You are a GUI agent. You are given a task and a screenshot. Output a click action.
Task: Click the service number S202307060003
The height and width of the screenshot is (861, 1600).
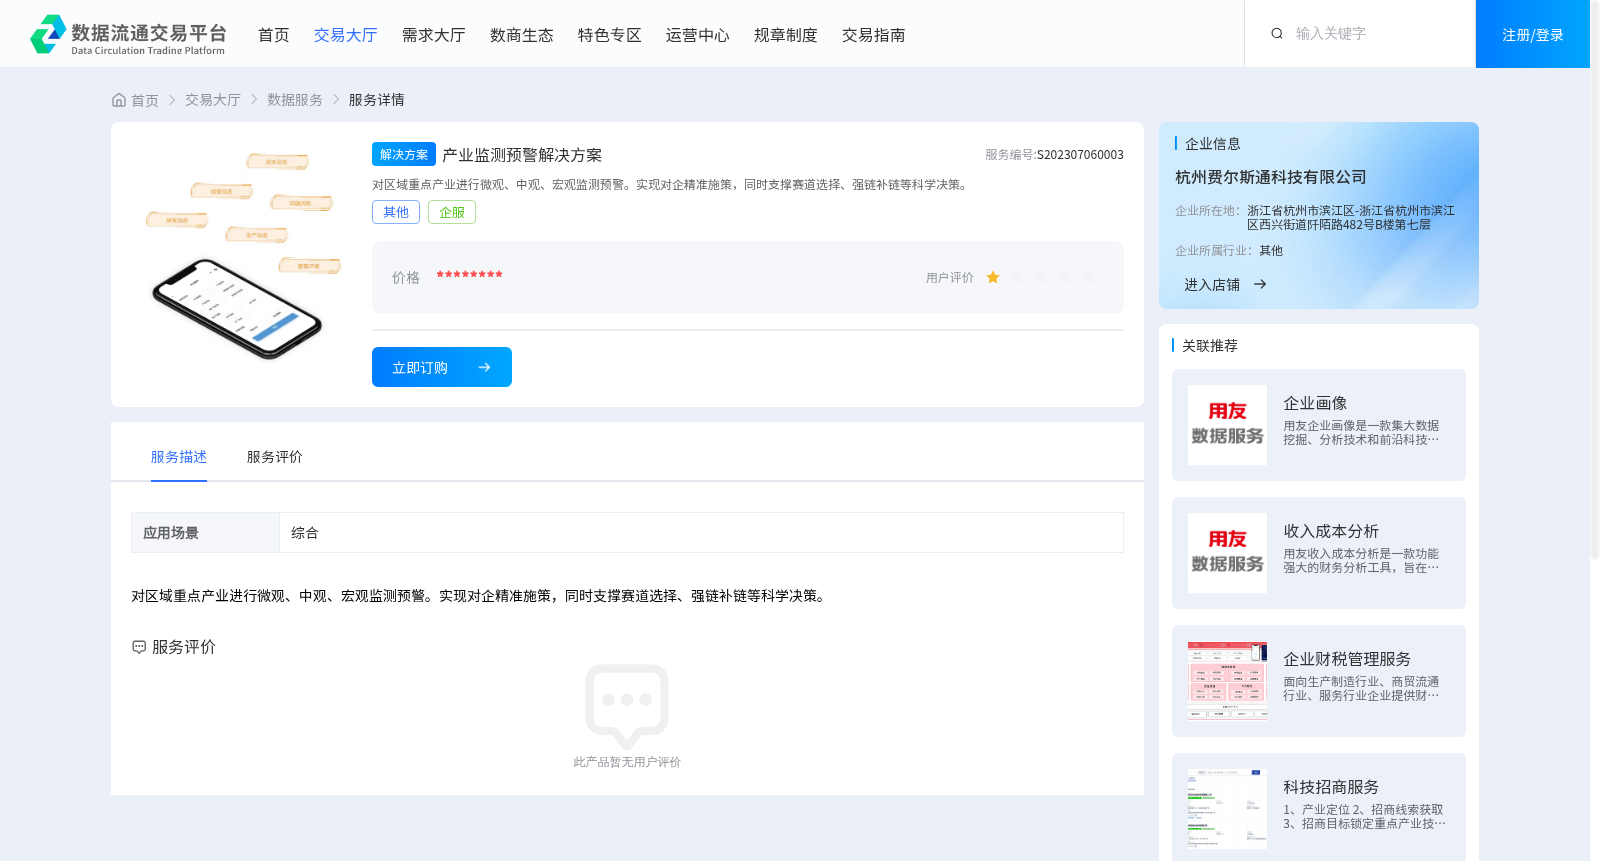click(1080, 155)
